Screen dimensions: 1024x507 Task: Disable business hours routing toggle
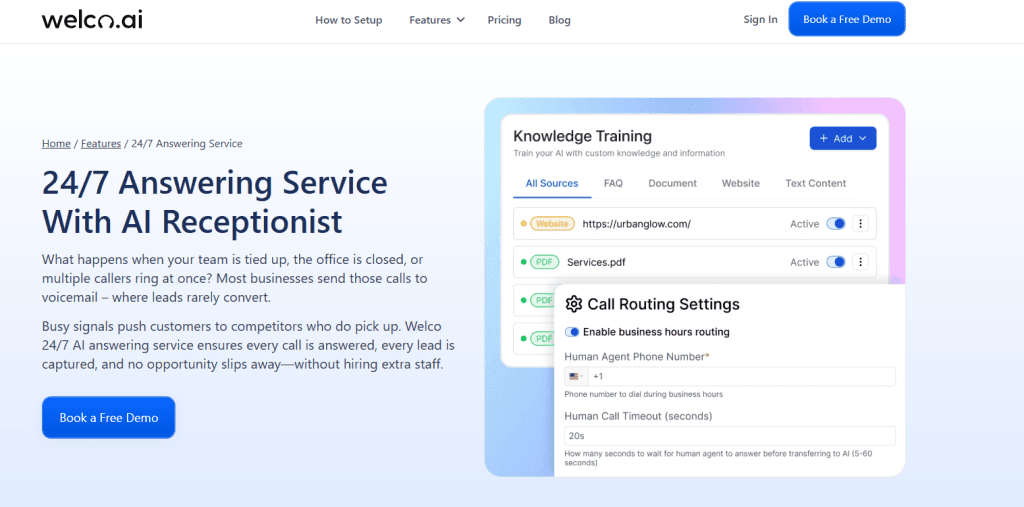573,332
